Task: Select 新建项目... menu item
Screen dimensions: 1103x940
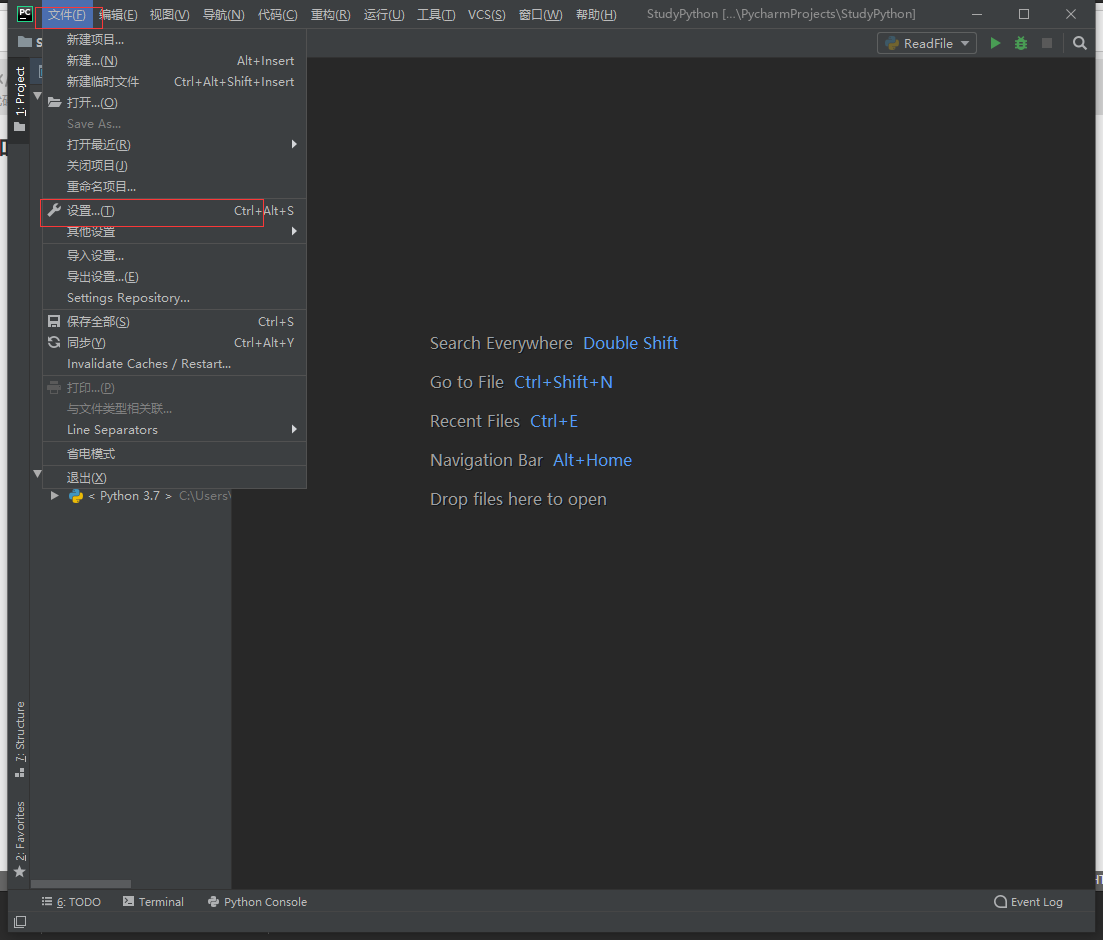Action: pyautogui.click(x=174, y=39)
